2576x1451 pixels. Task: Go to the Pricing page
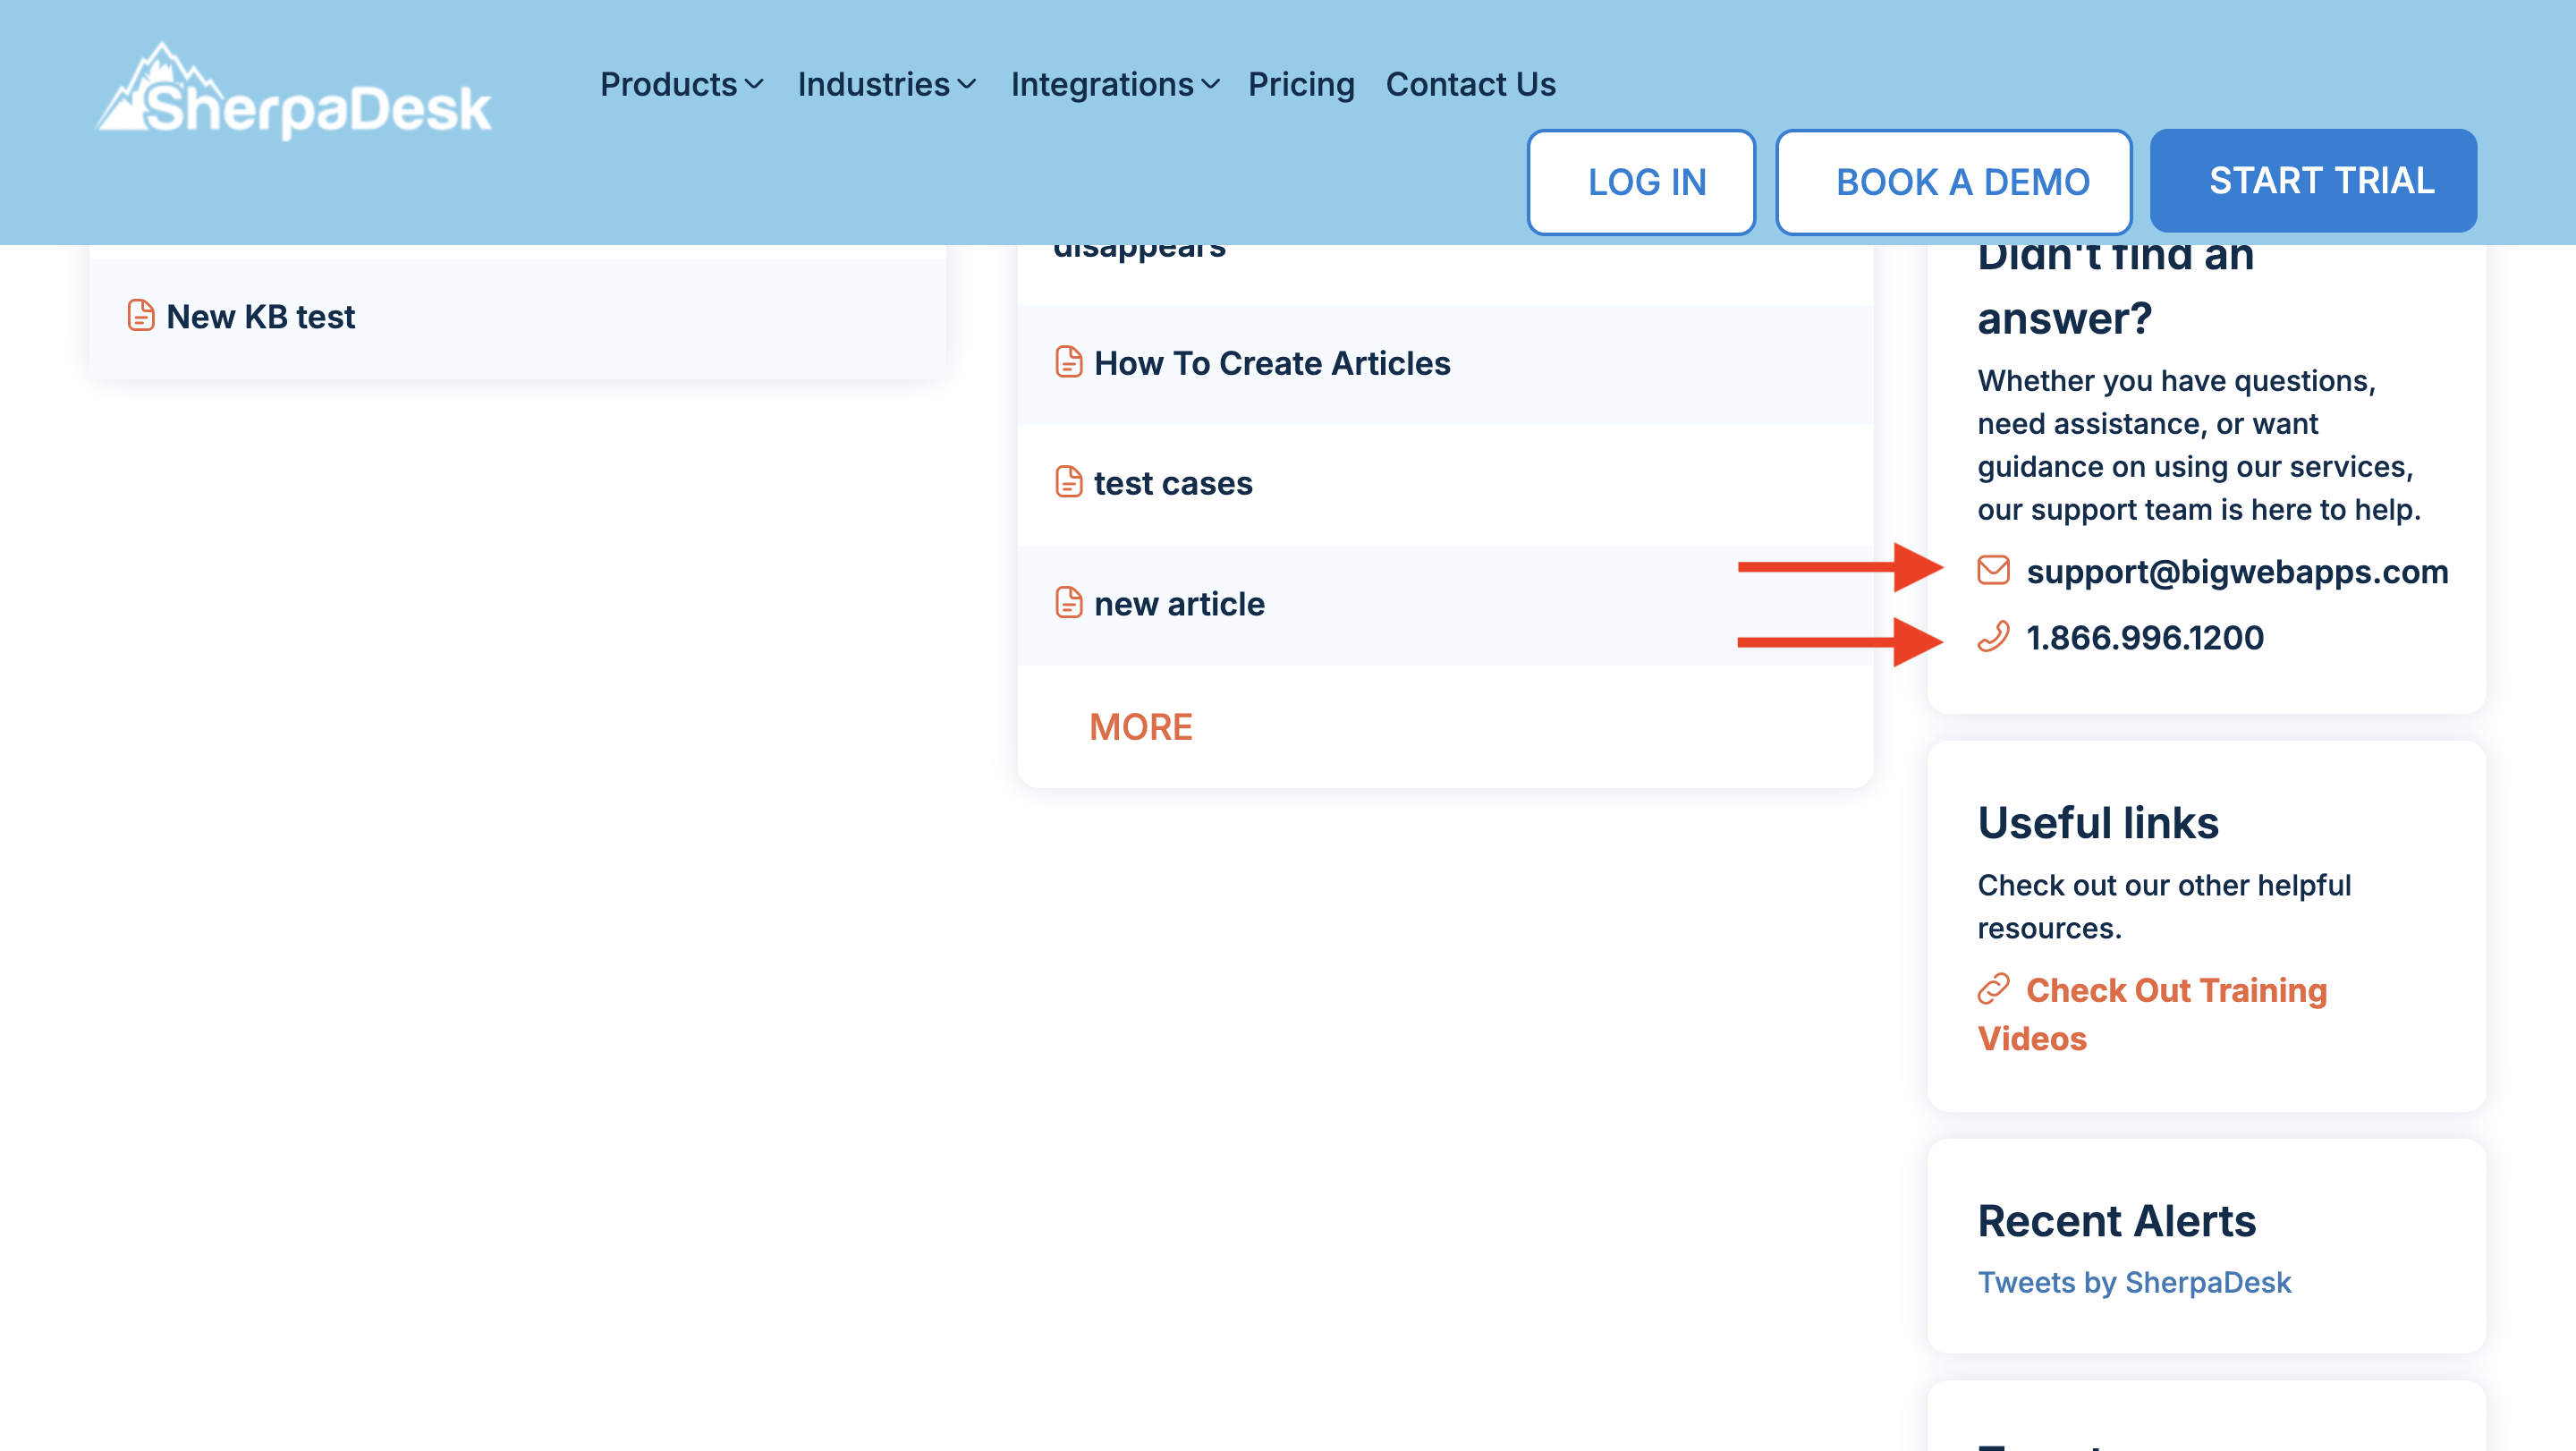point(1300,84)
